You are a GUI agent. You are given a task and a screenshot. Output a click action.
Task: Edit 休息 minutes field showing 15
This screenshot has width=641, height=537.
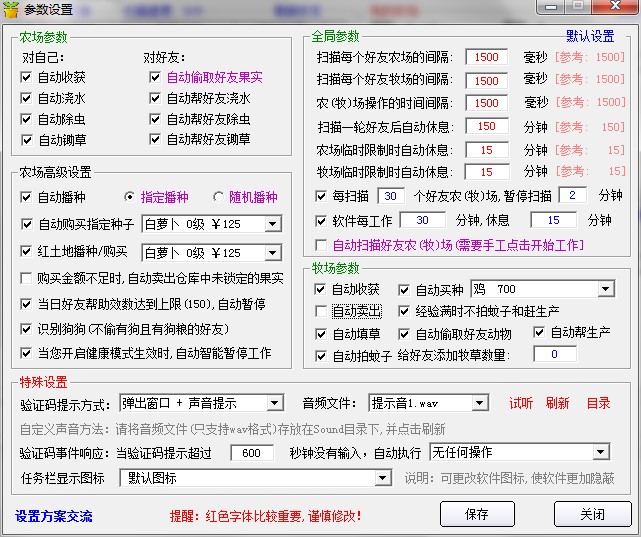[x=554, y=220]
